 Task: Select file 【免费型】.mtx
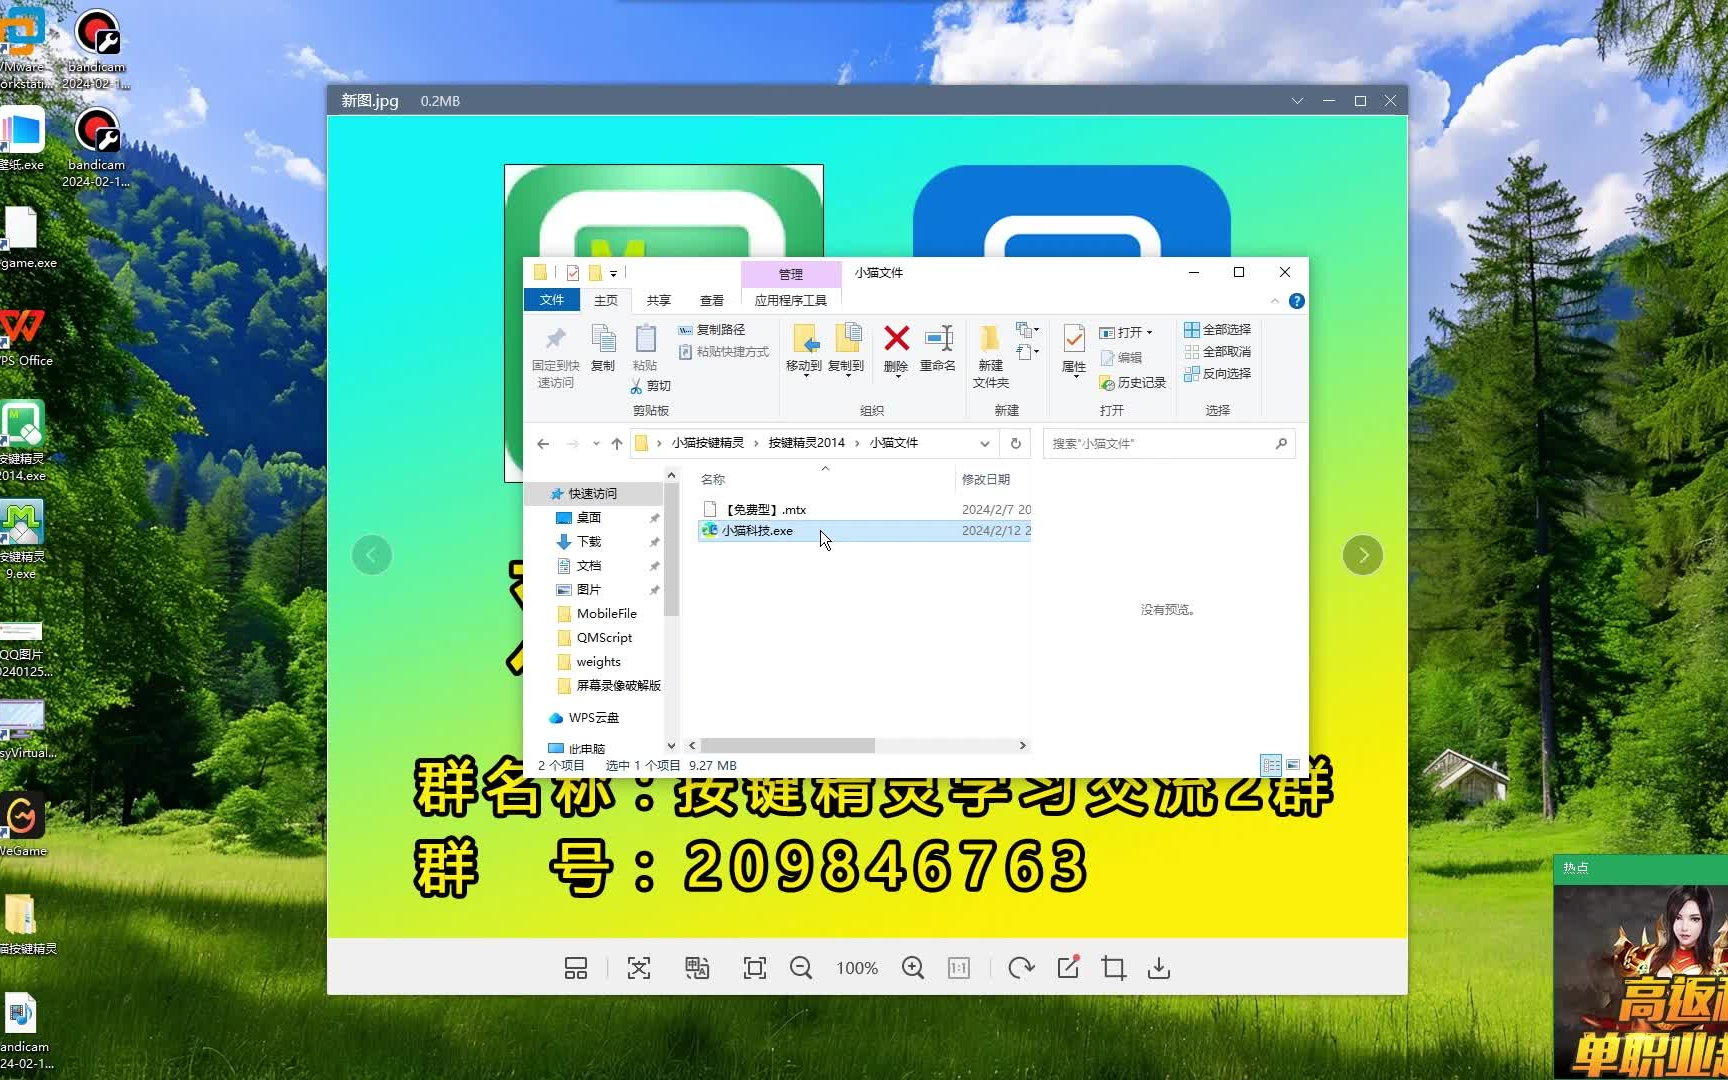864,510
